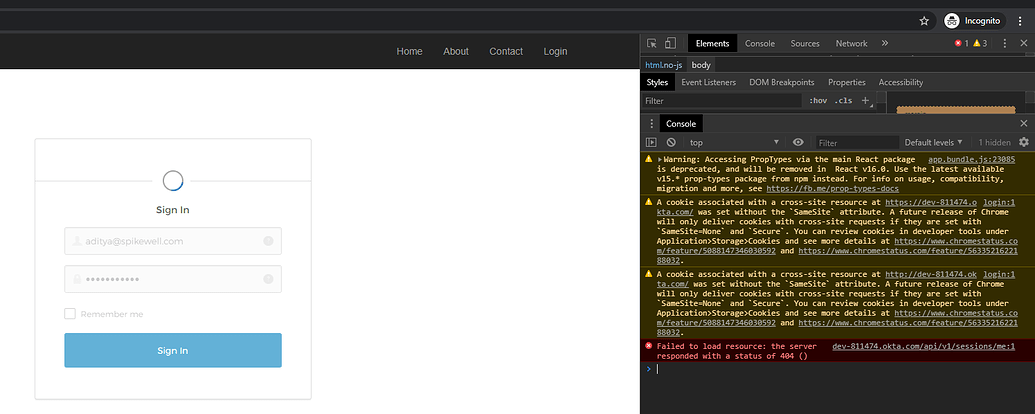This screenshot has width=1035, height=414.
Task: Bookmark page with the star icon
Action: [x=924, y=21]
